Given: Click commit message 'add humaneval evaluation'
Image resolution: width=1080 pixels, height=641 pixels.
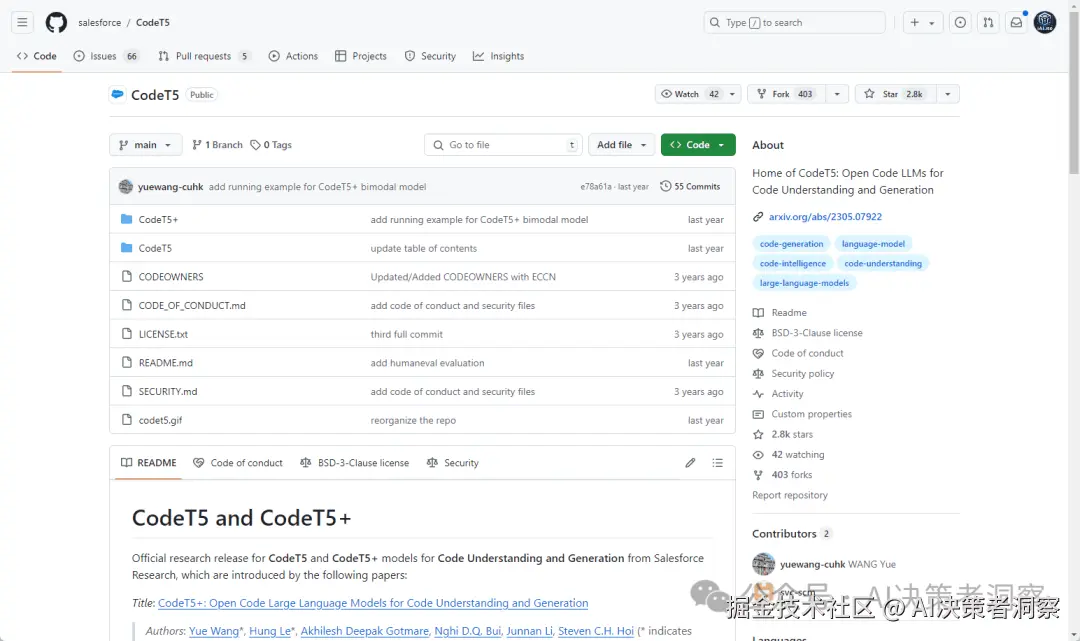Looking at the screenshot, I should [x=427, y=363].
